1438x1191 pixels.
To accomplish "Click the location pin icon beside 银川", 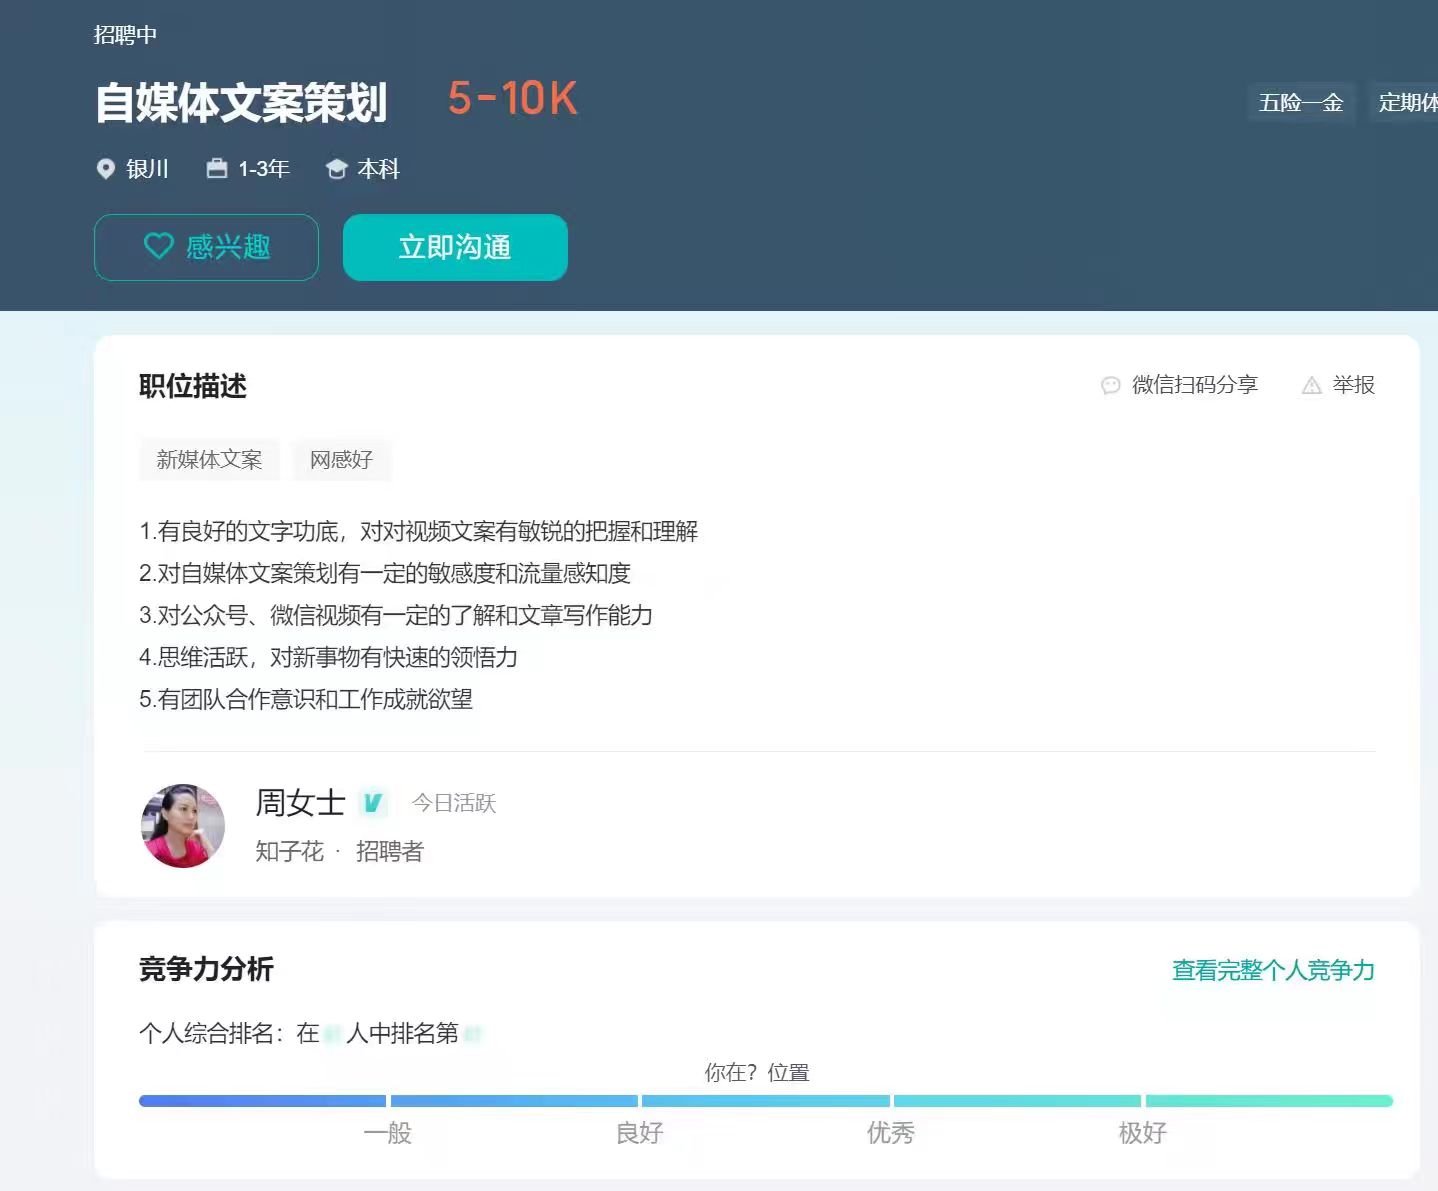I will tap(105, 169).
